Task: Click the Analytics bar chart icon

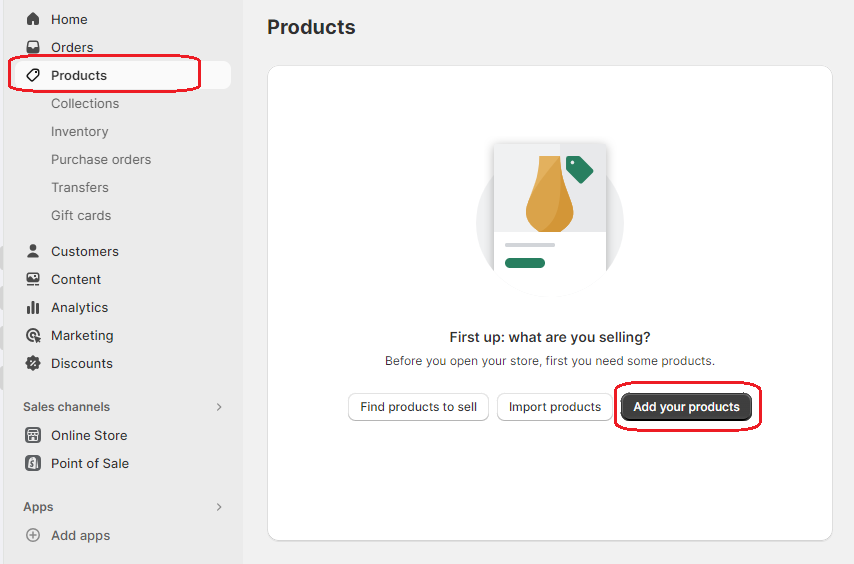Action: pos(33,307)
